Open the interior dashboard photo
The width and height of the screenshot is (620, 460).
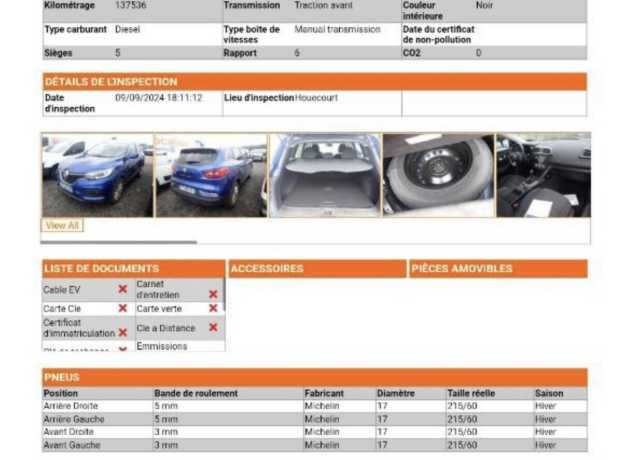tap(544, 175)
